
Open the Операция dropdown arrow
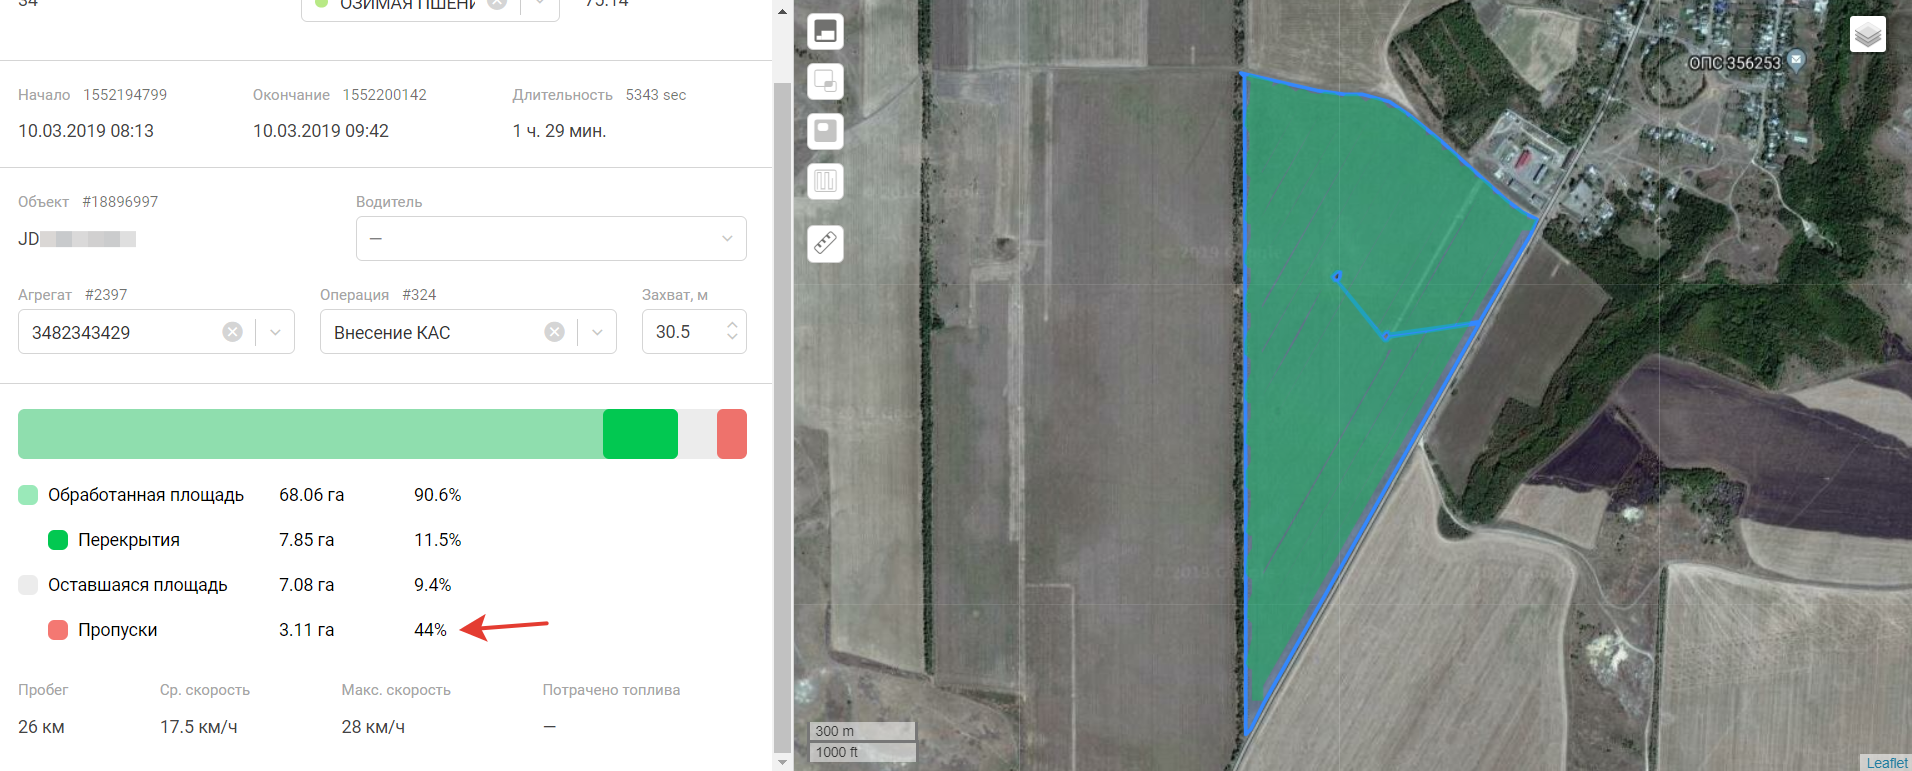[x=597, y=332]
